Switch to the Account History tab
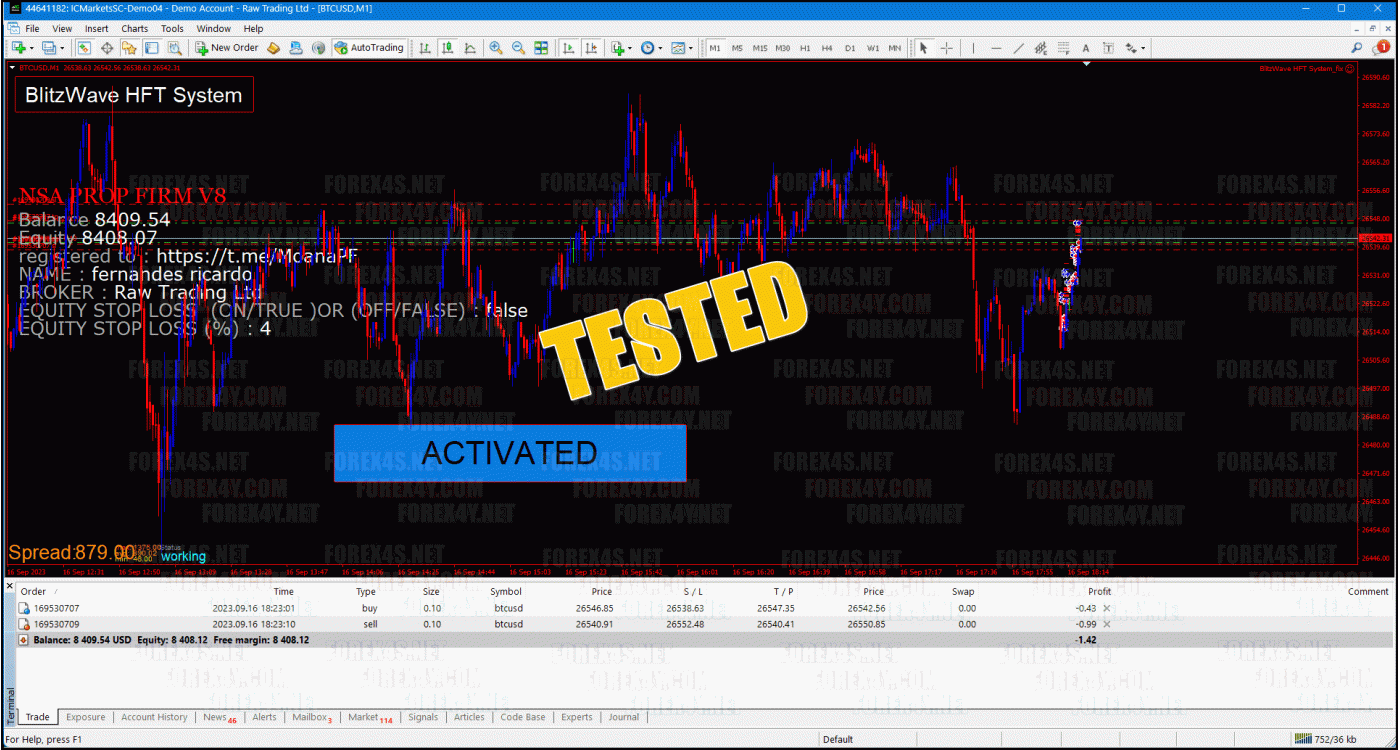This screenshot has height=750, width=1400. coord(154,717)
